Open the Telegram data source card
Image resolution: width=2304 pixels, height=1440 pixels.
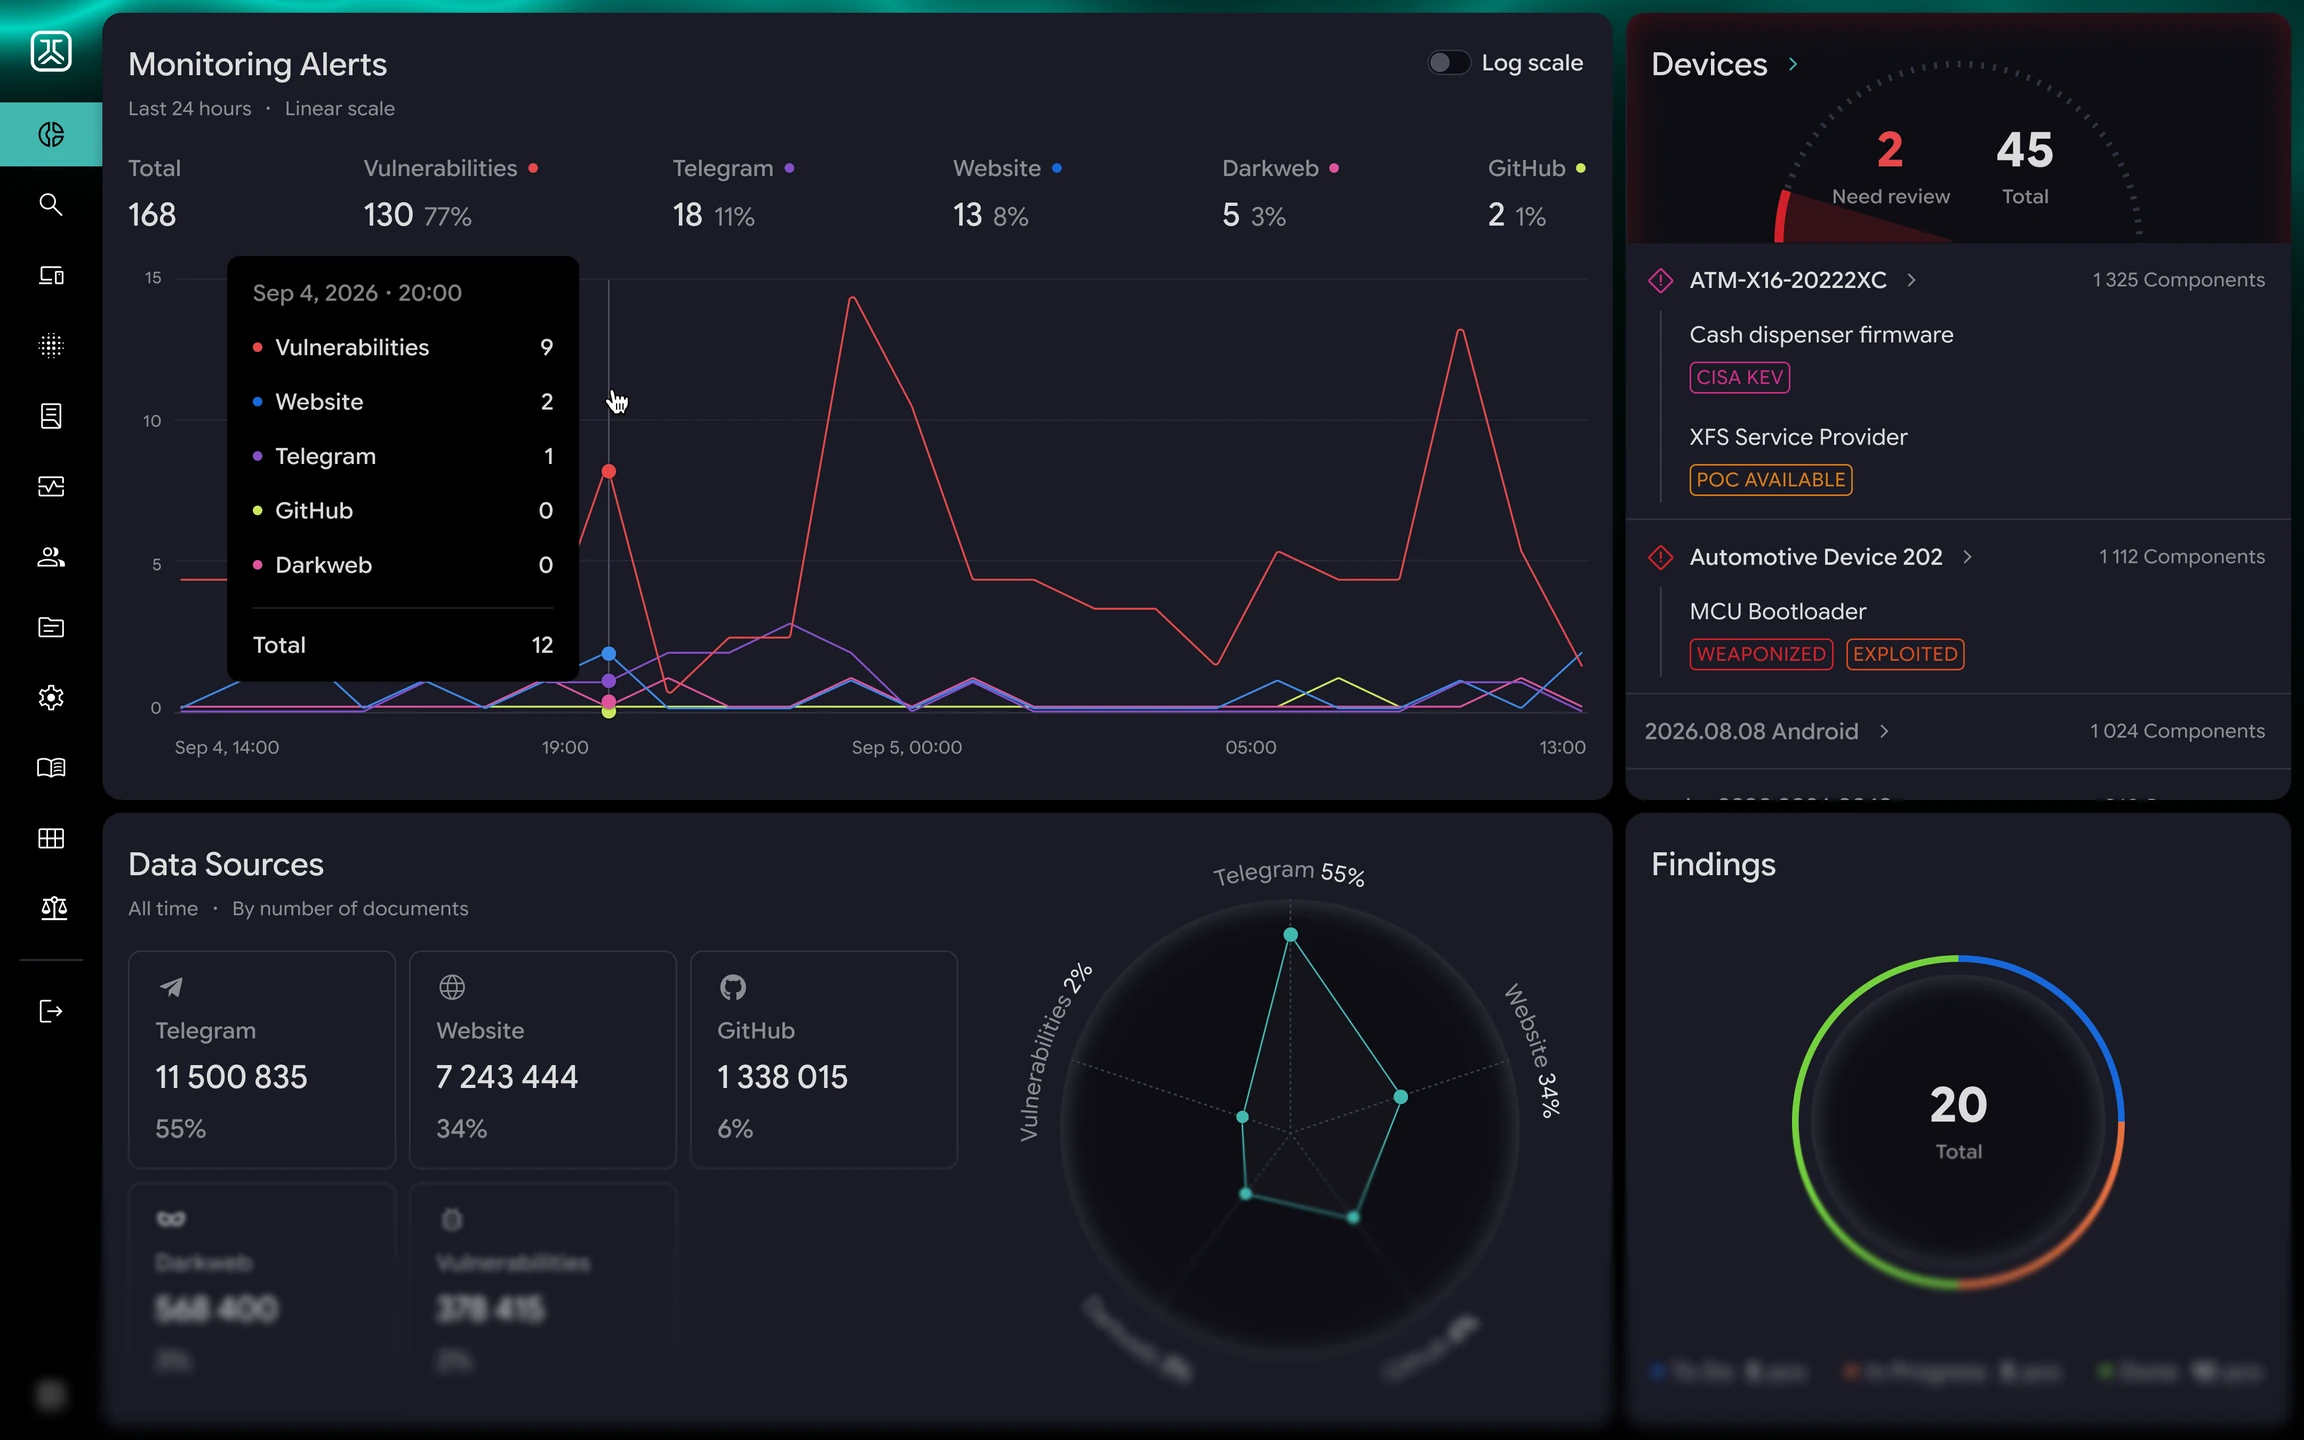point(262,1059)
